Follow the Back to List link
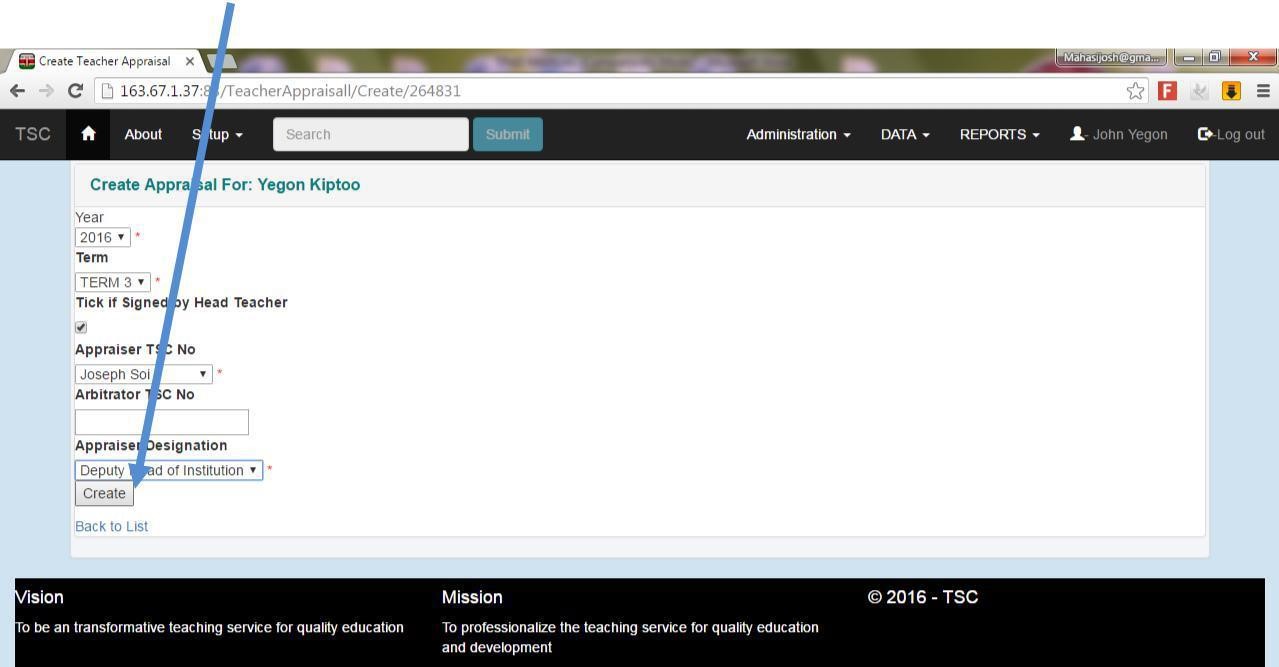The width and height of the screenshot is (1279, 667). pyautogui.click(x=112, y=526)
